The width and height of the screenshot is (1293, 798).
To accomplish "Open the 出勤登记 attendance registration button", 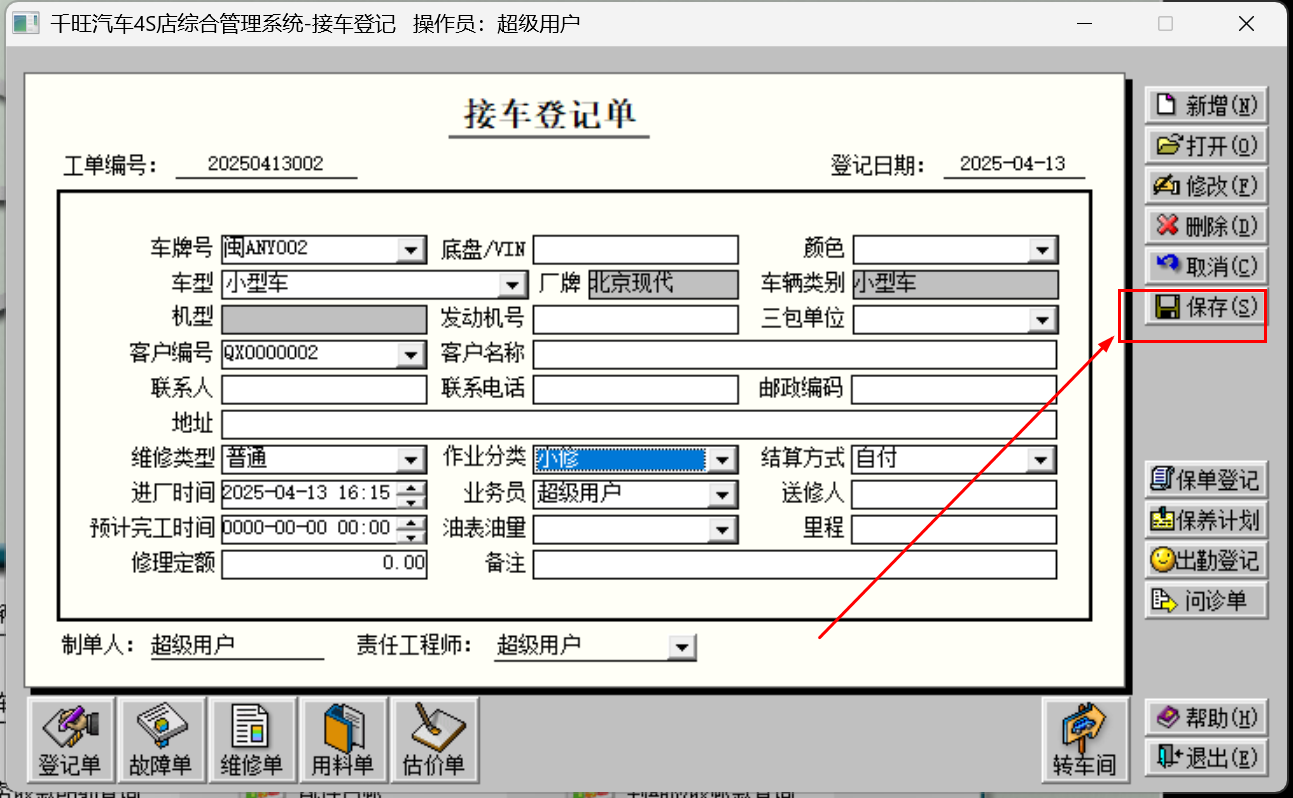I will pos(1206,560).
